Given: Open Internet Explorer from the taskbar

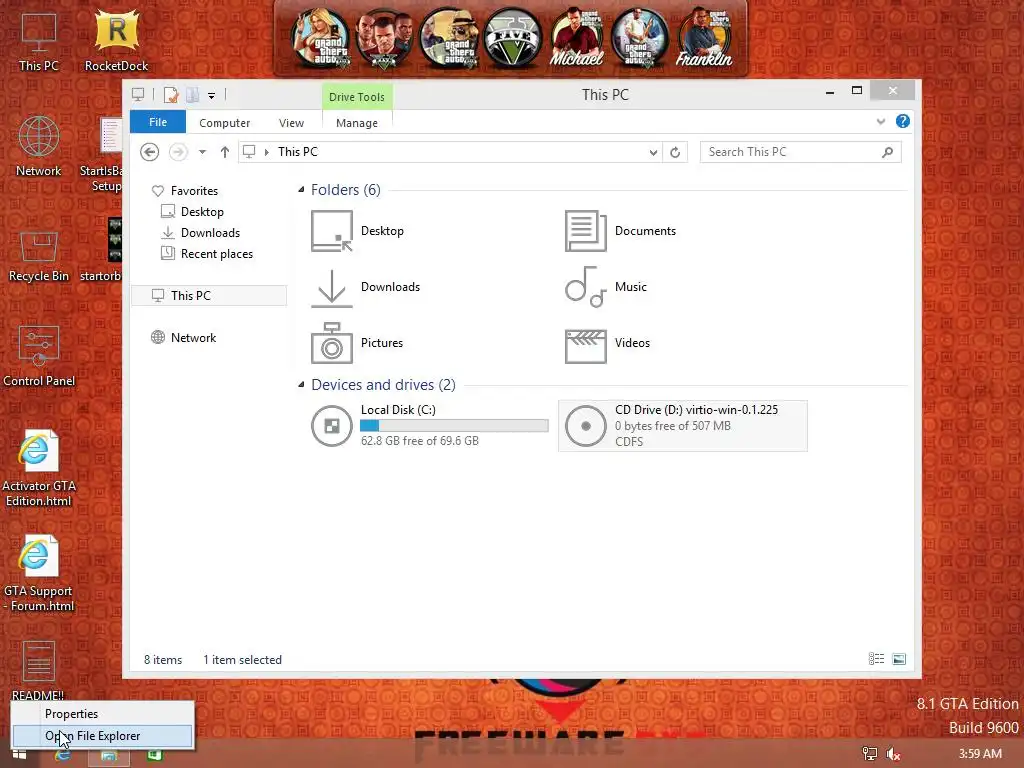Looking at the screenshot, I should [x=63, y=756].
